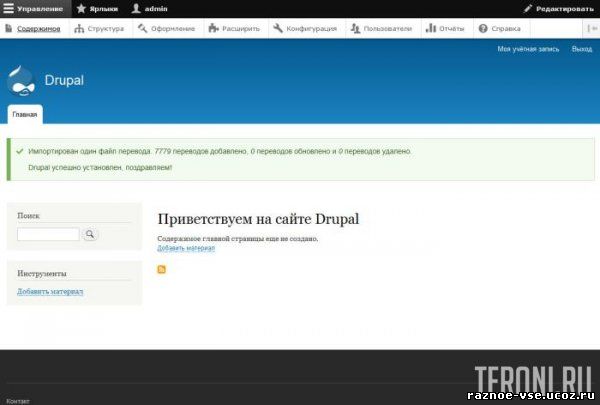This screenshot has height=405, width=600.
Task: Toggle the Управление hamburger menu
Action: (x=34, y=8)
